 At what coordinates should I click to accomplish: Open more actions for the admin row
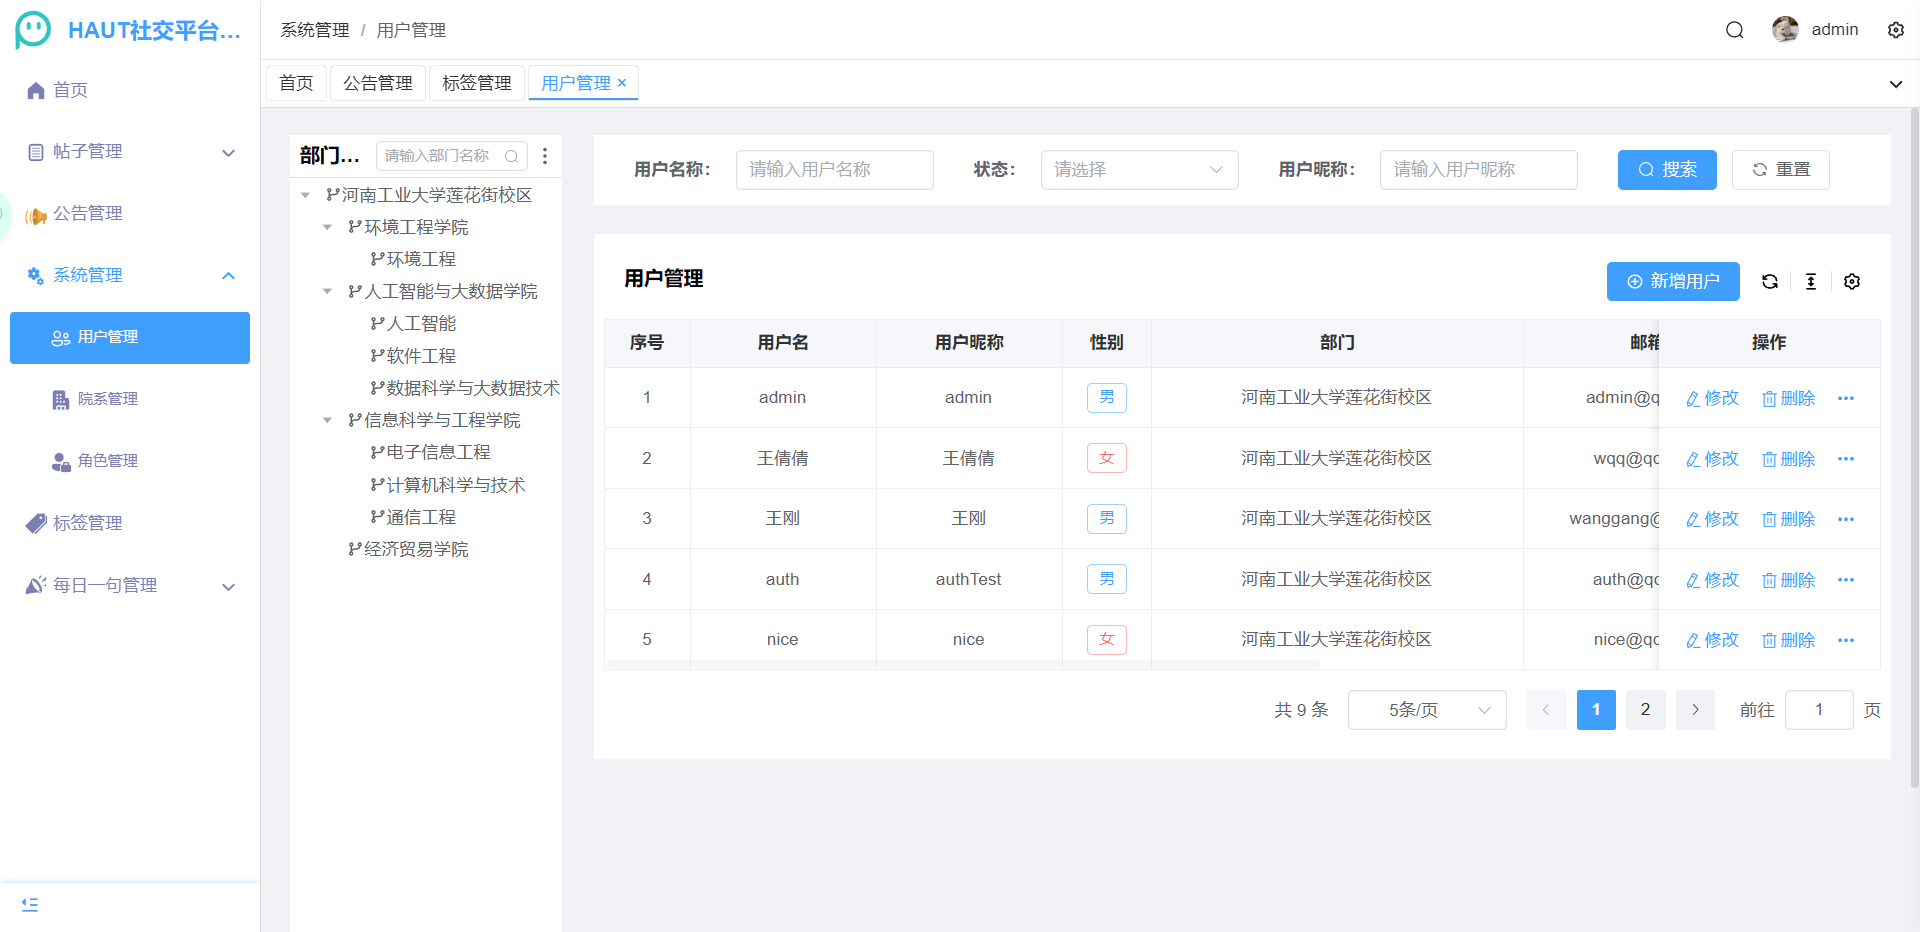click(1846, 398)
